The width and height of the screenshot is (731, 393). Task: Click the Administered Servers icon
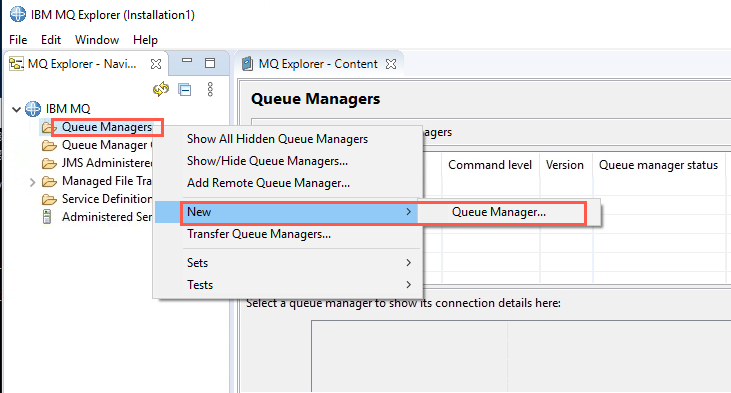click(47, 217)
